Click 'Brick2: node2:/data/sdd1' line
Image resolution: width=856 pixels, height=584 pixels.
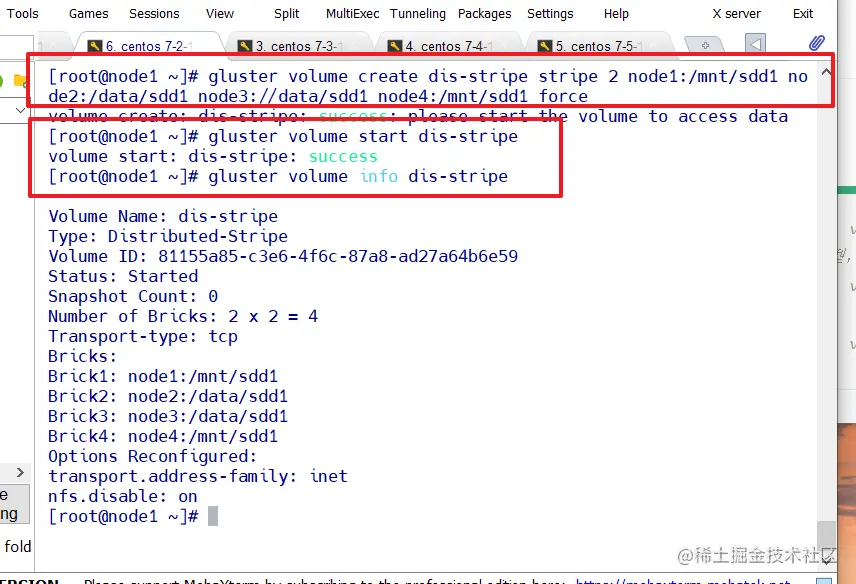pyautogui.click(x=168, y=396)
